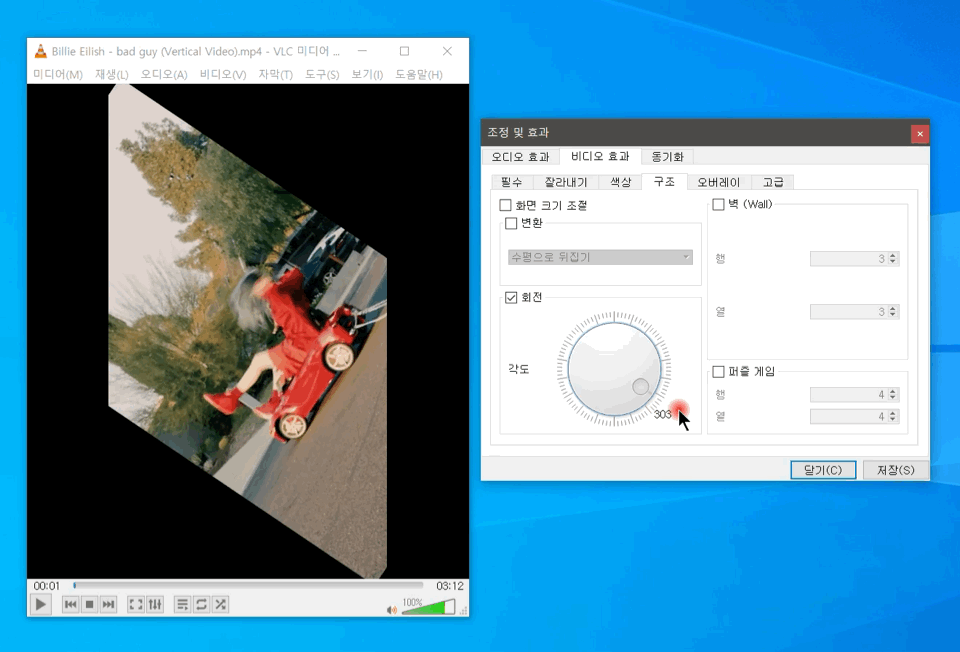Enable the 벽 (Wall) checkbox

pyautogui.click(x=718, y=204)
